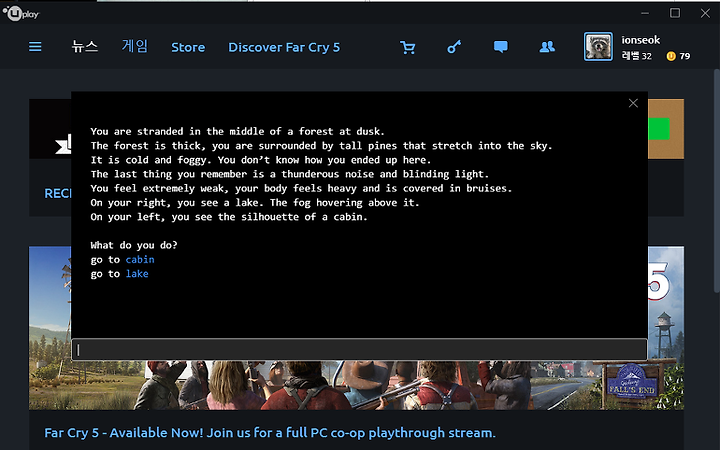Click the Ubisoft coin icon
Viewport: 720px width, 450px height.
click(x=671, y=56)
